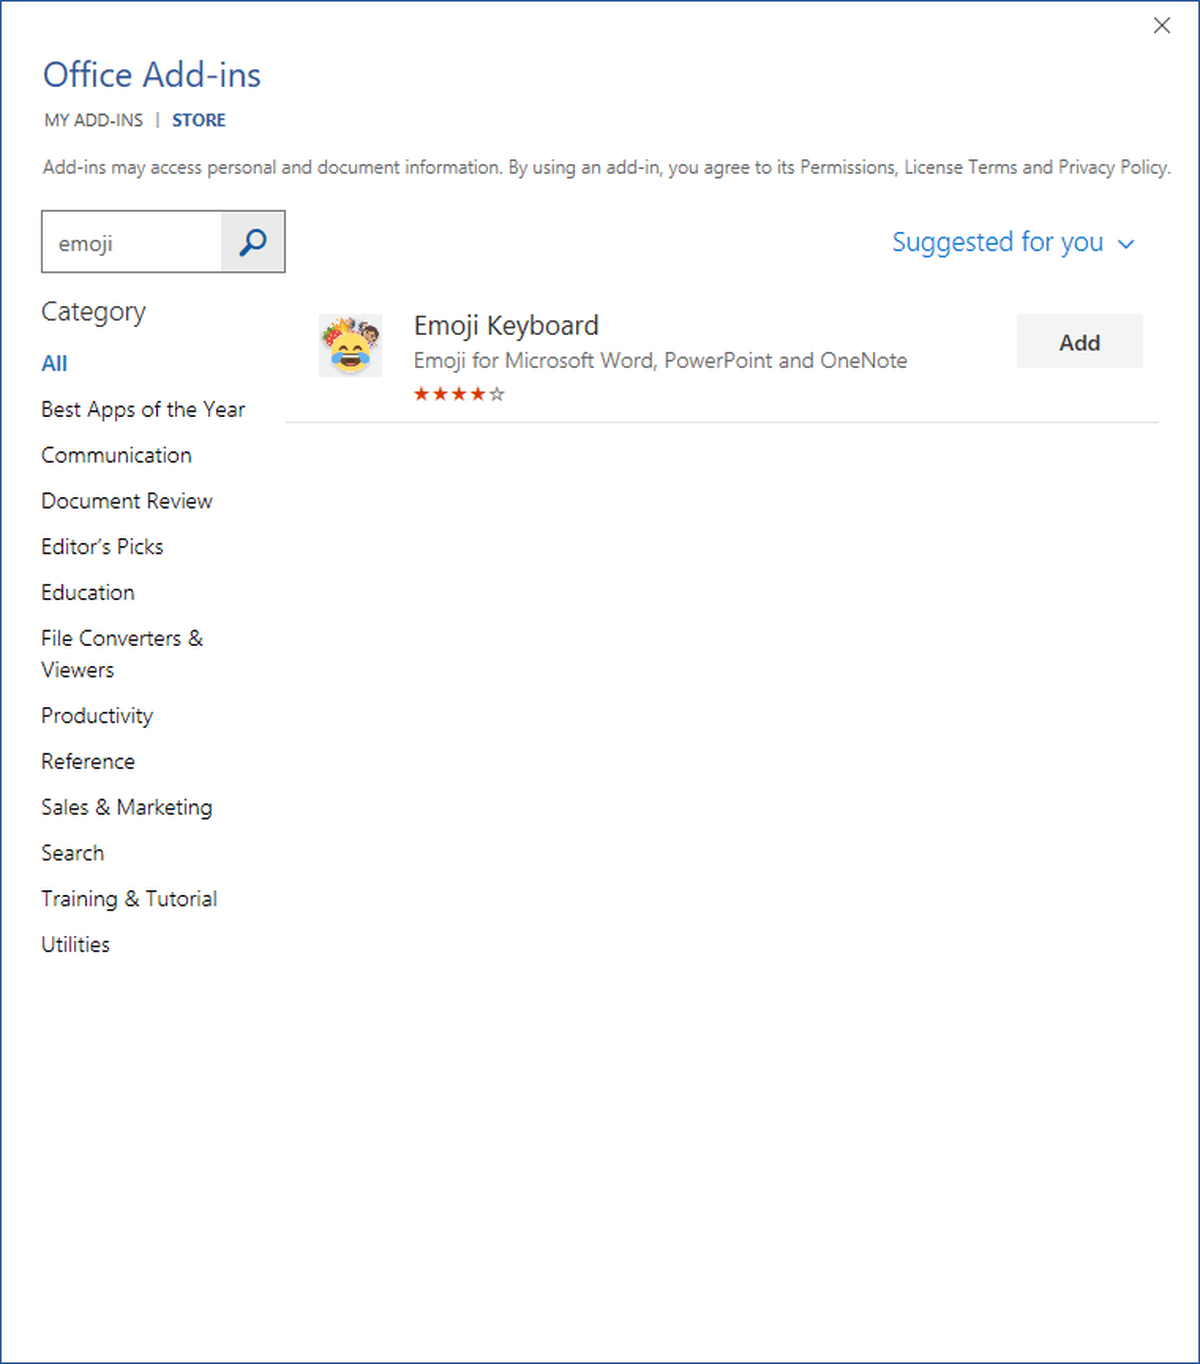Click the magnifying glass search icon
Viewport: 1200px width, 1364px height.
pos(253,242)
